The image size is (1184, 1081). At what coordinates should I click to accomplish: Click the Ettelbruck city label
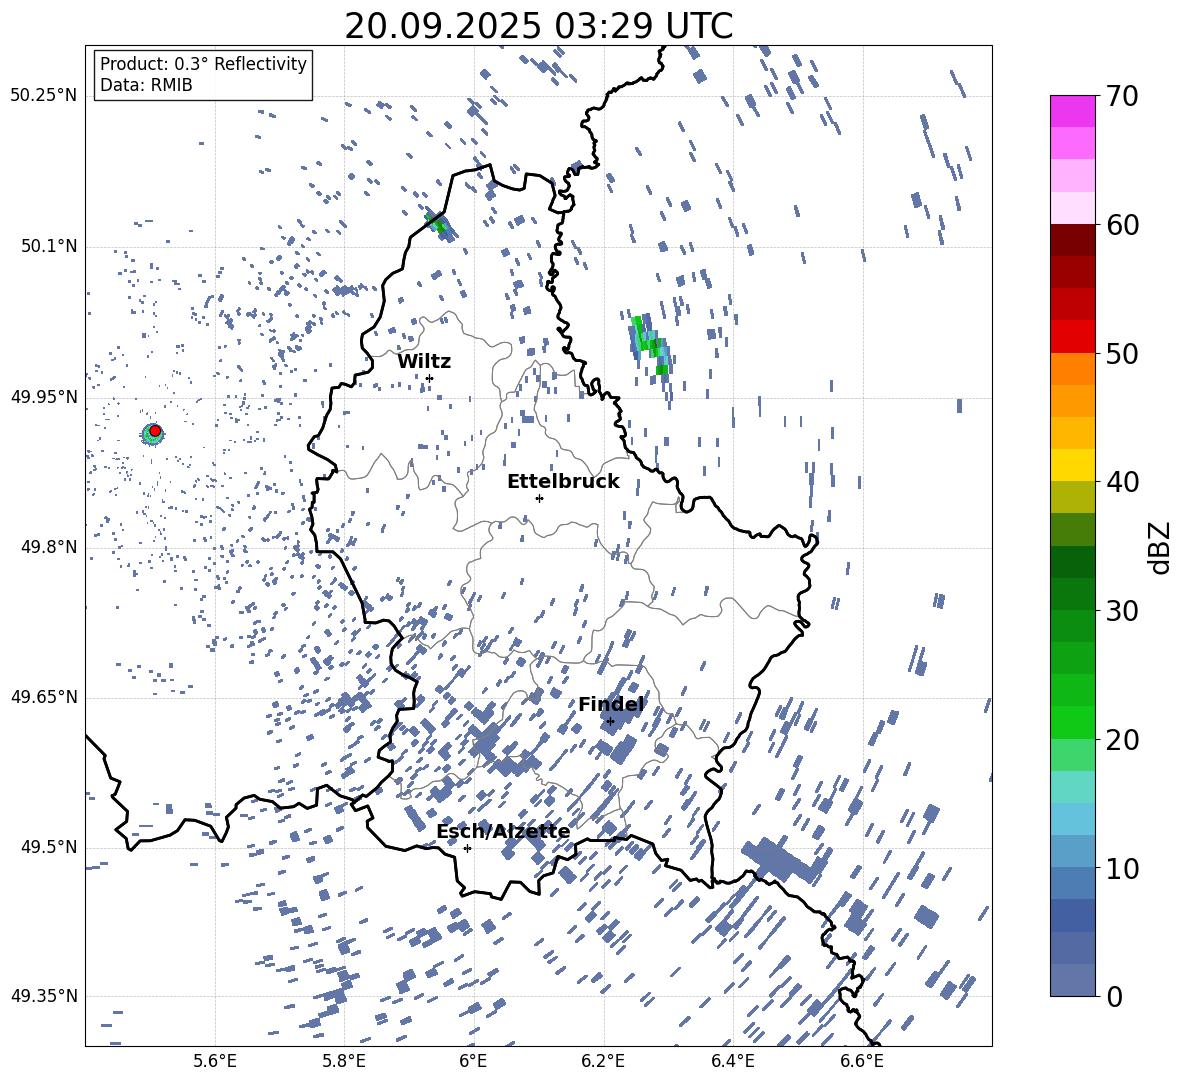pos(563,482)
